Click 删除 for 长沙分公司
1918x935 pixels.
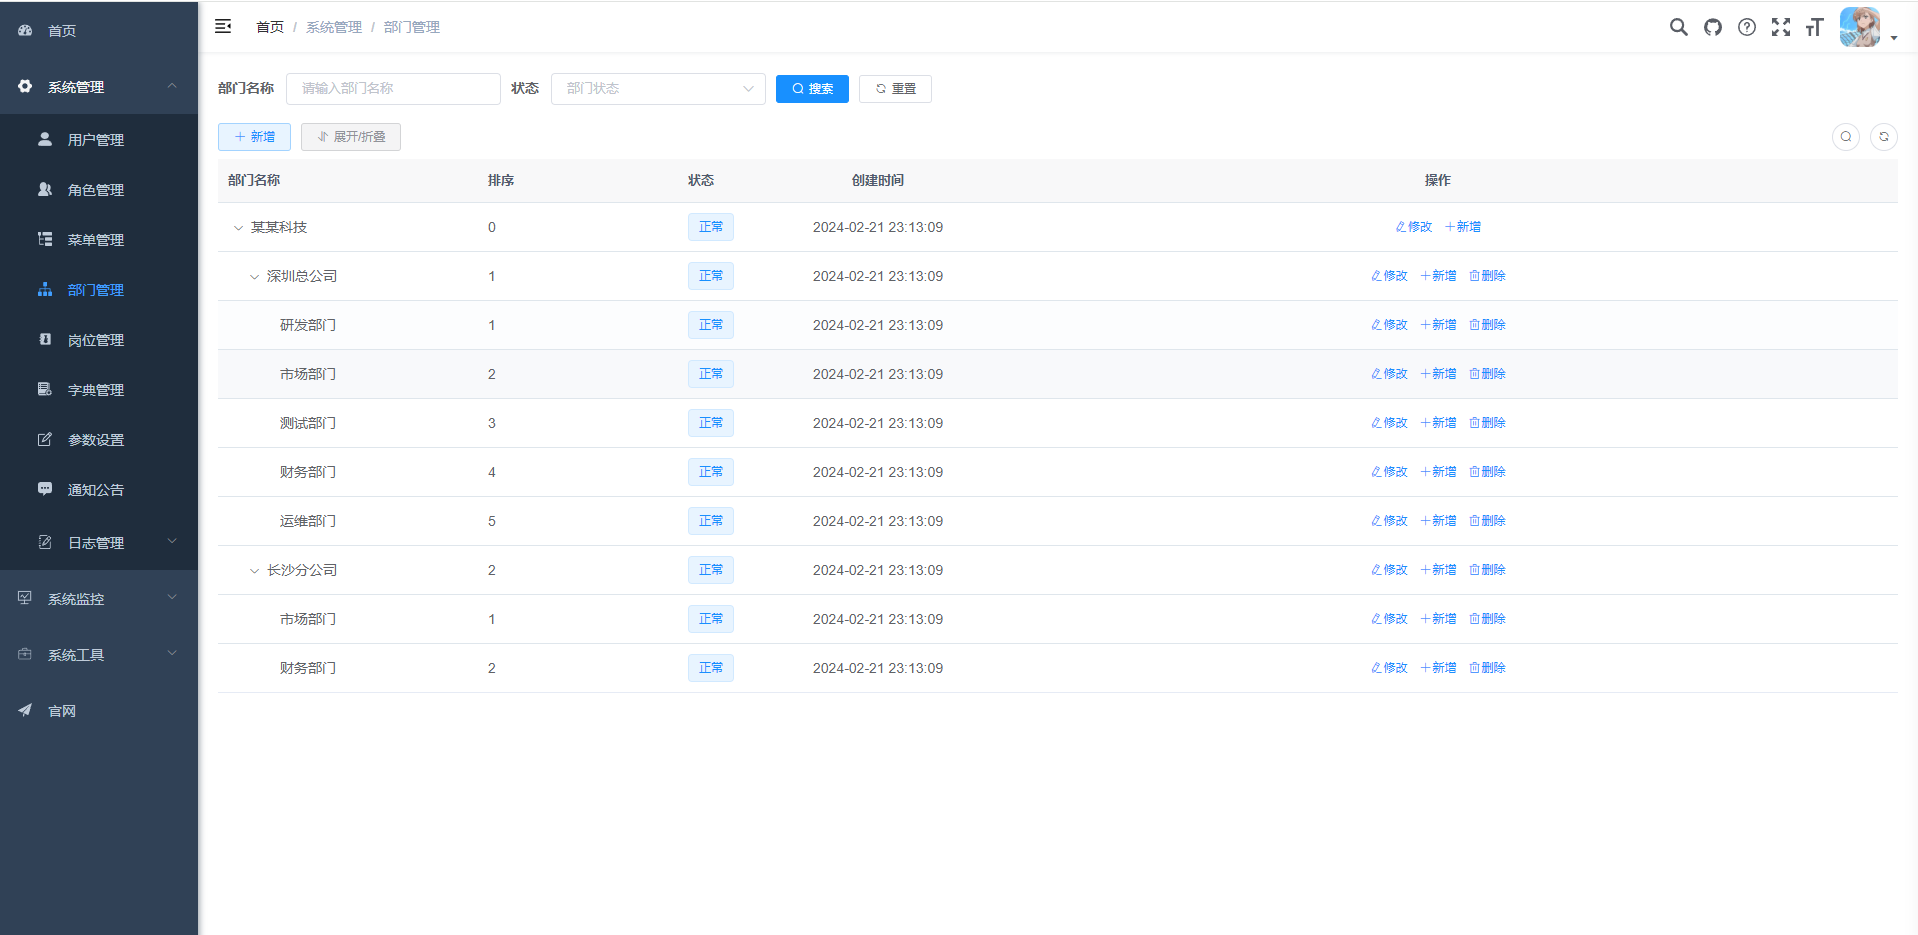click(1487, 570)
